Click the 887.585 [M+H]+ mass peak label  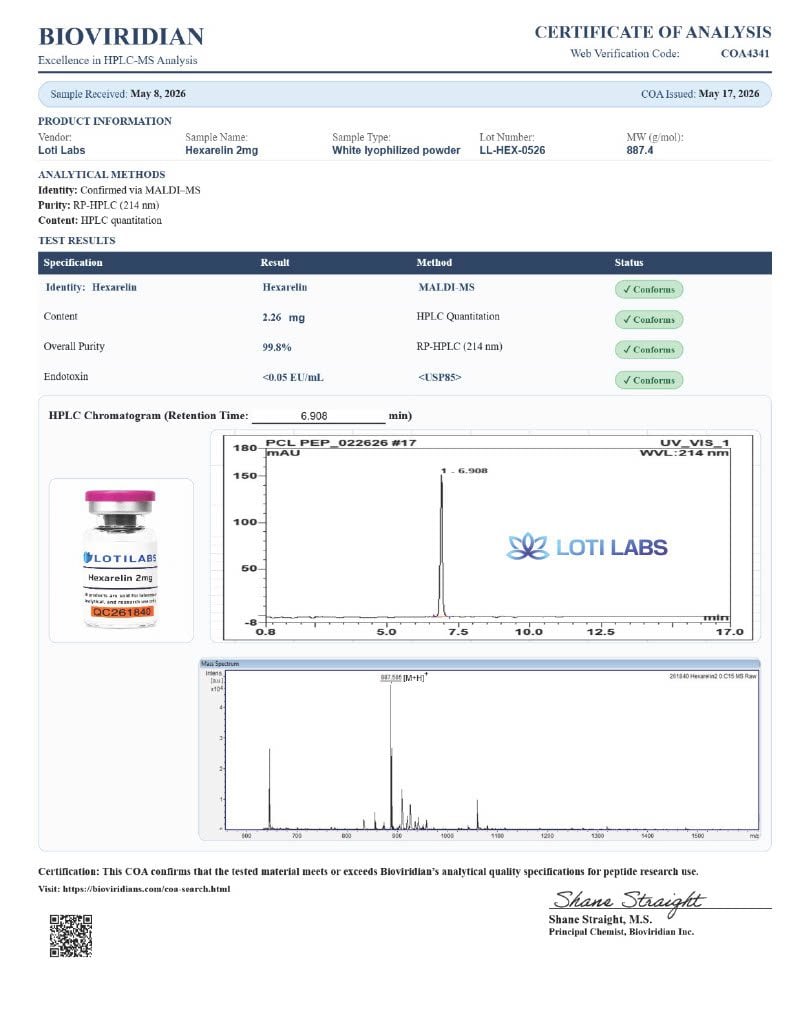pos(403,677)
